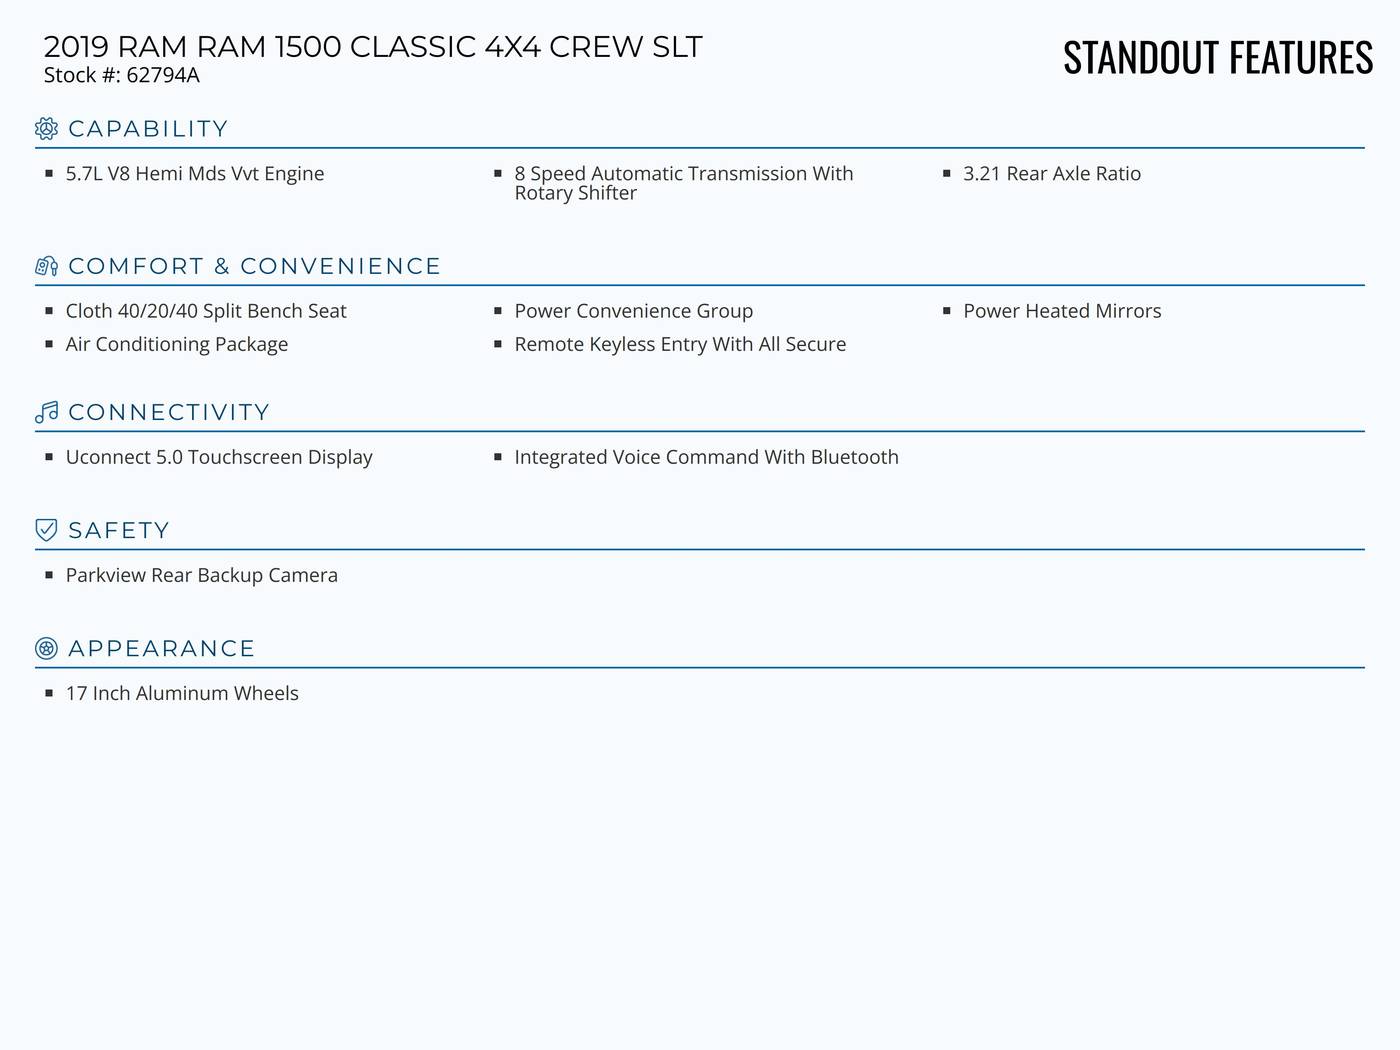Click Parkview Rear Backup Camera item
This screenshot has width=1400, height=1050.
pyautogui.click(x=202, y=575)
